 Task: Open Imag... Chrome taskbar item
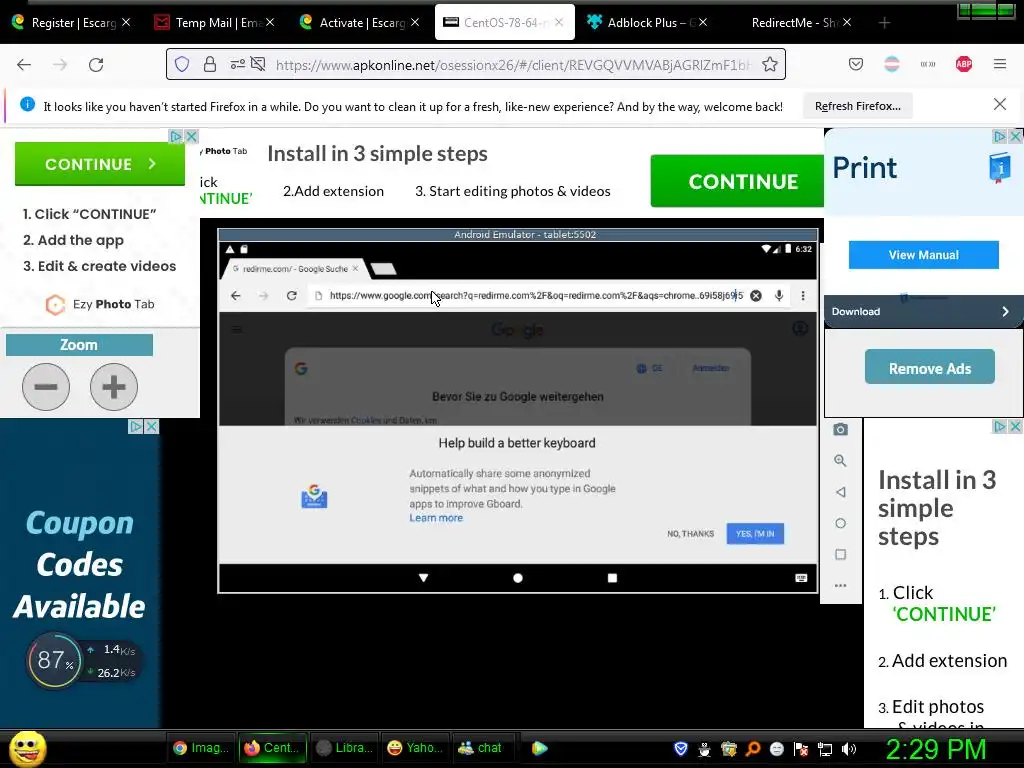(200, 748)
